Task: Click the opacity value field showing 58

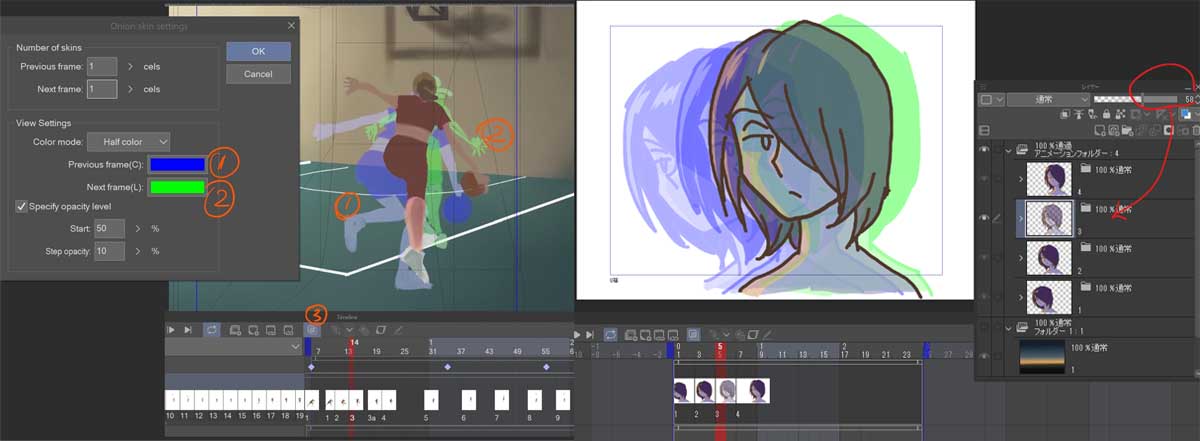Action: 1189,99
